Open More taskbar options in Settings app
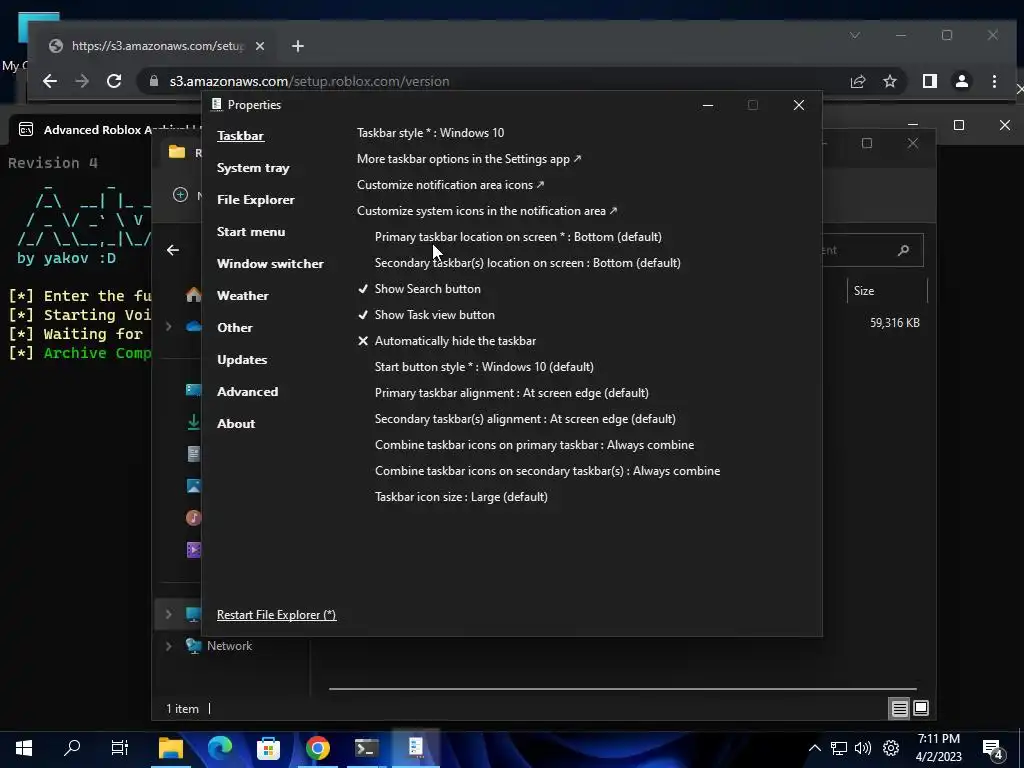 coord(469,159)
